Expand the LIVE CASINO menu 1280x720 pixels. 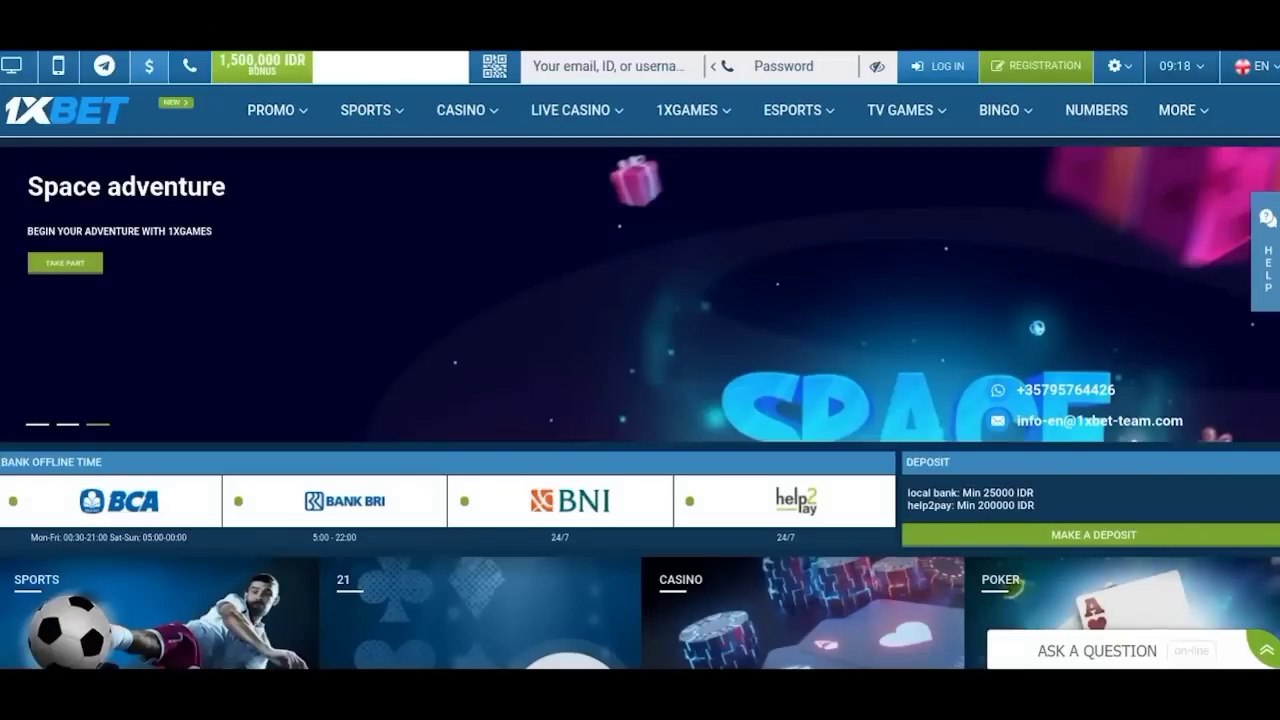[577, 110]
